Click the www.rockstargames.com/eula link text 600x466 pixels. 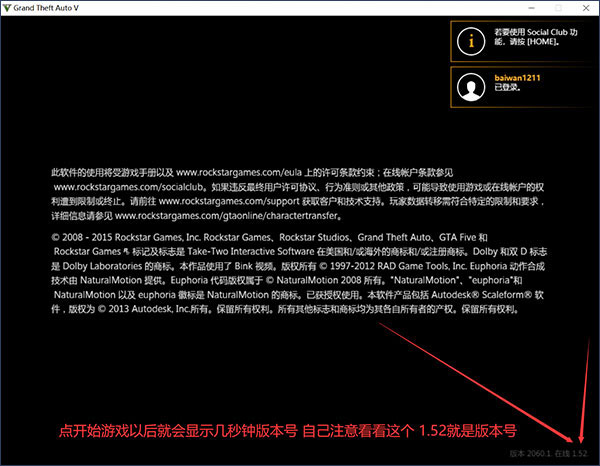[239, 173]
